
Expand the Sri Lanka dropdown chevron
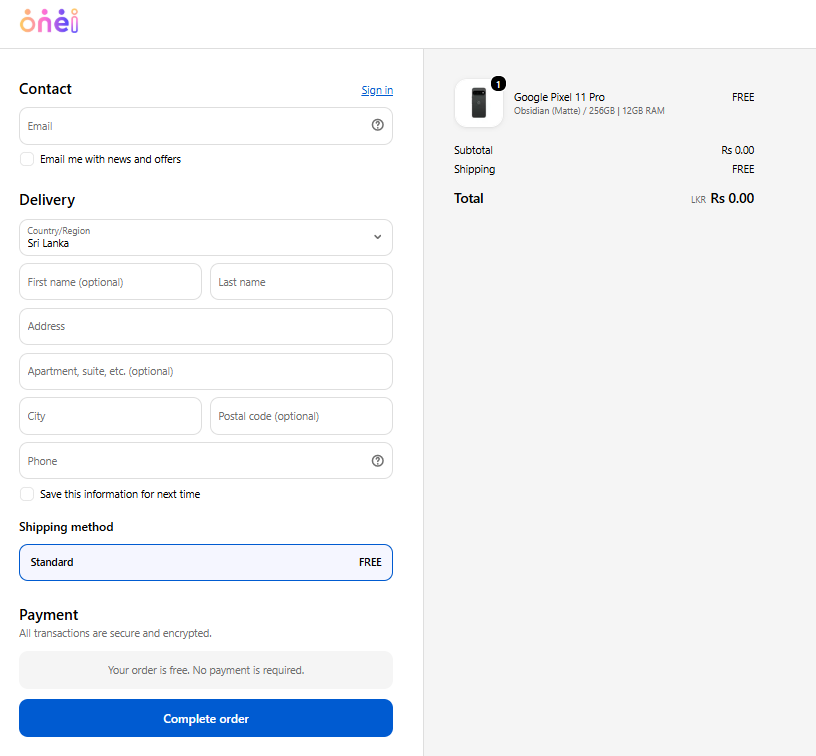pos(377,237)
